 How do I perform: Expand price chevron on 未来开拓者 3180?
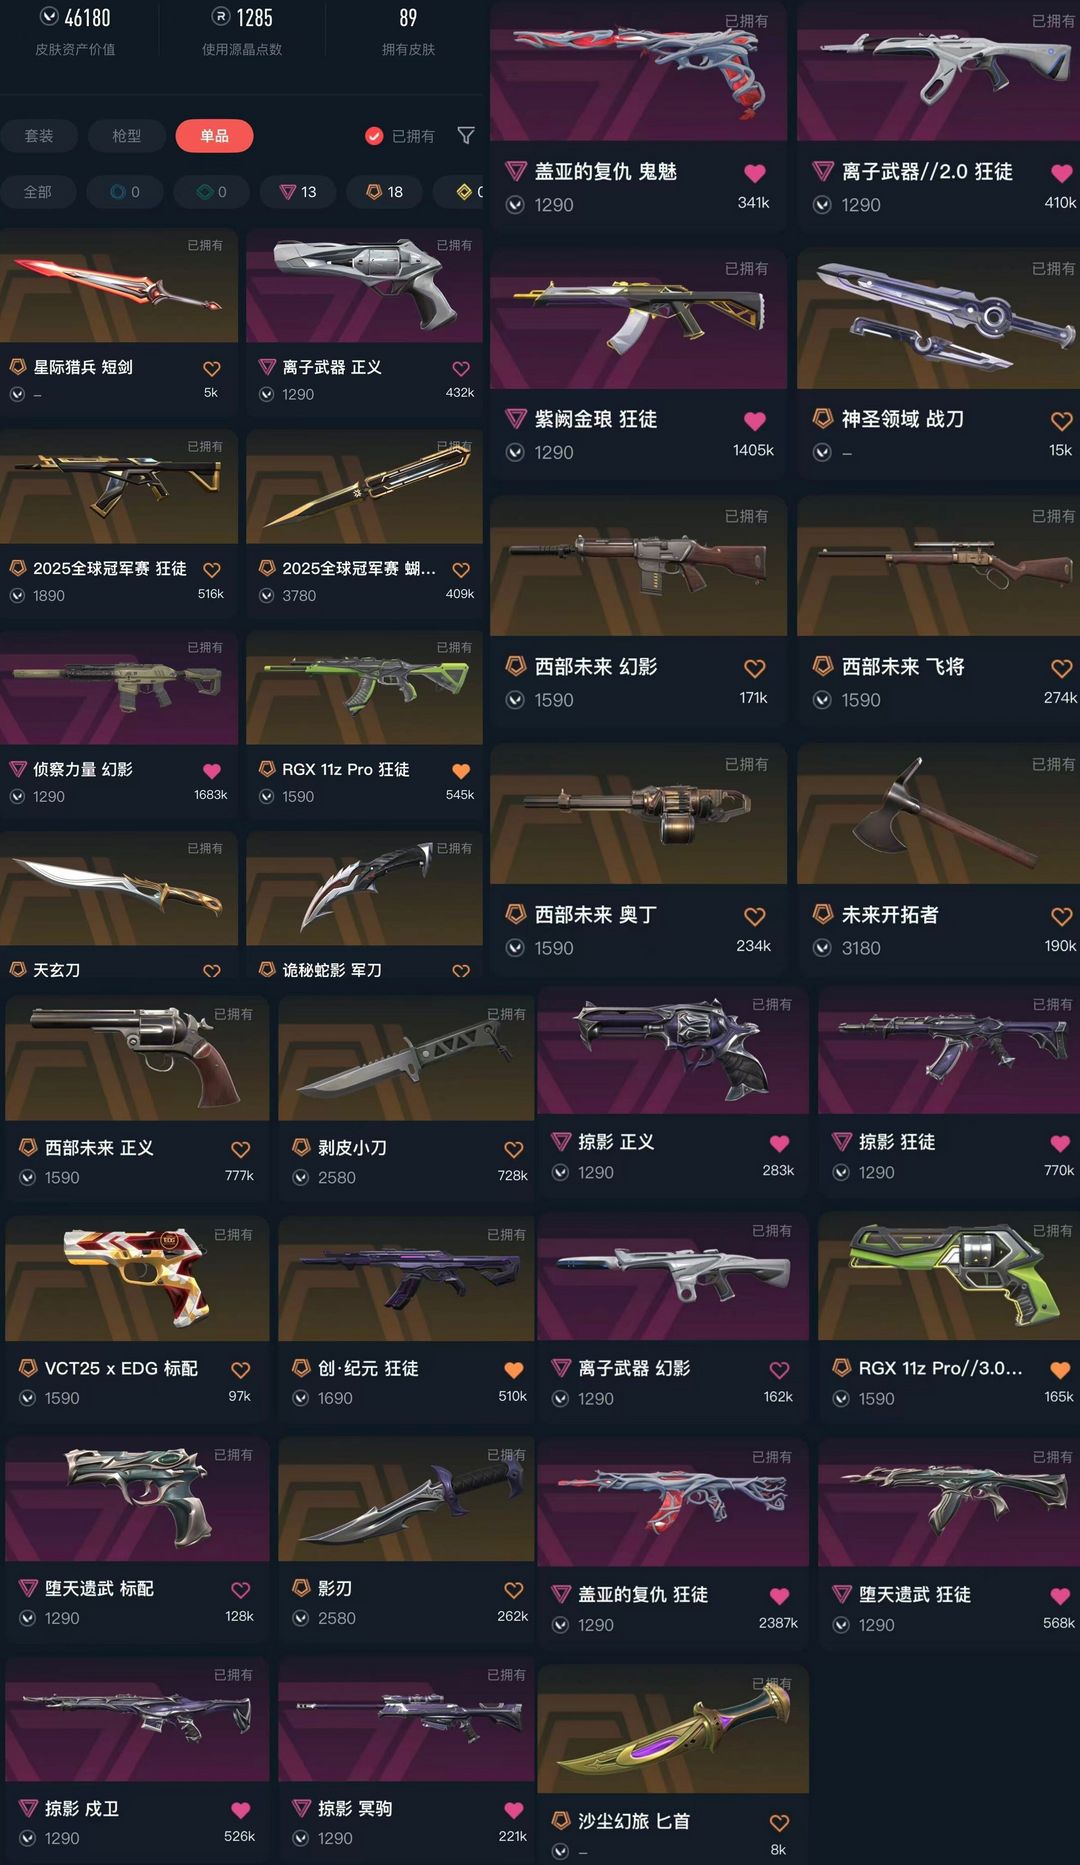[x=822, y=948]
